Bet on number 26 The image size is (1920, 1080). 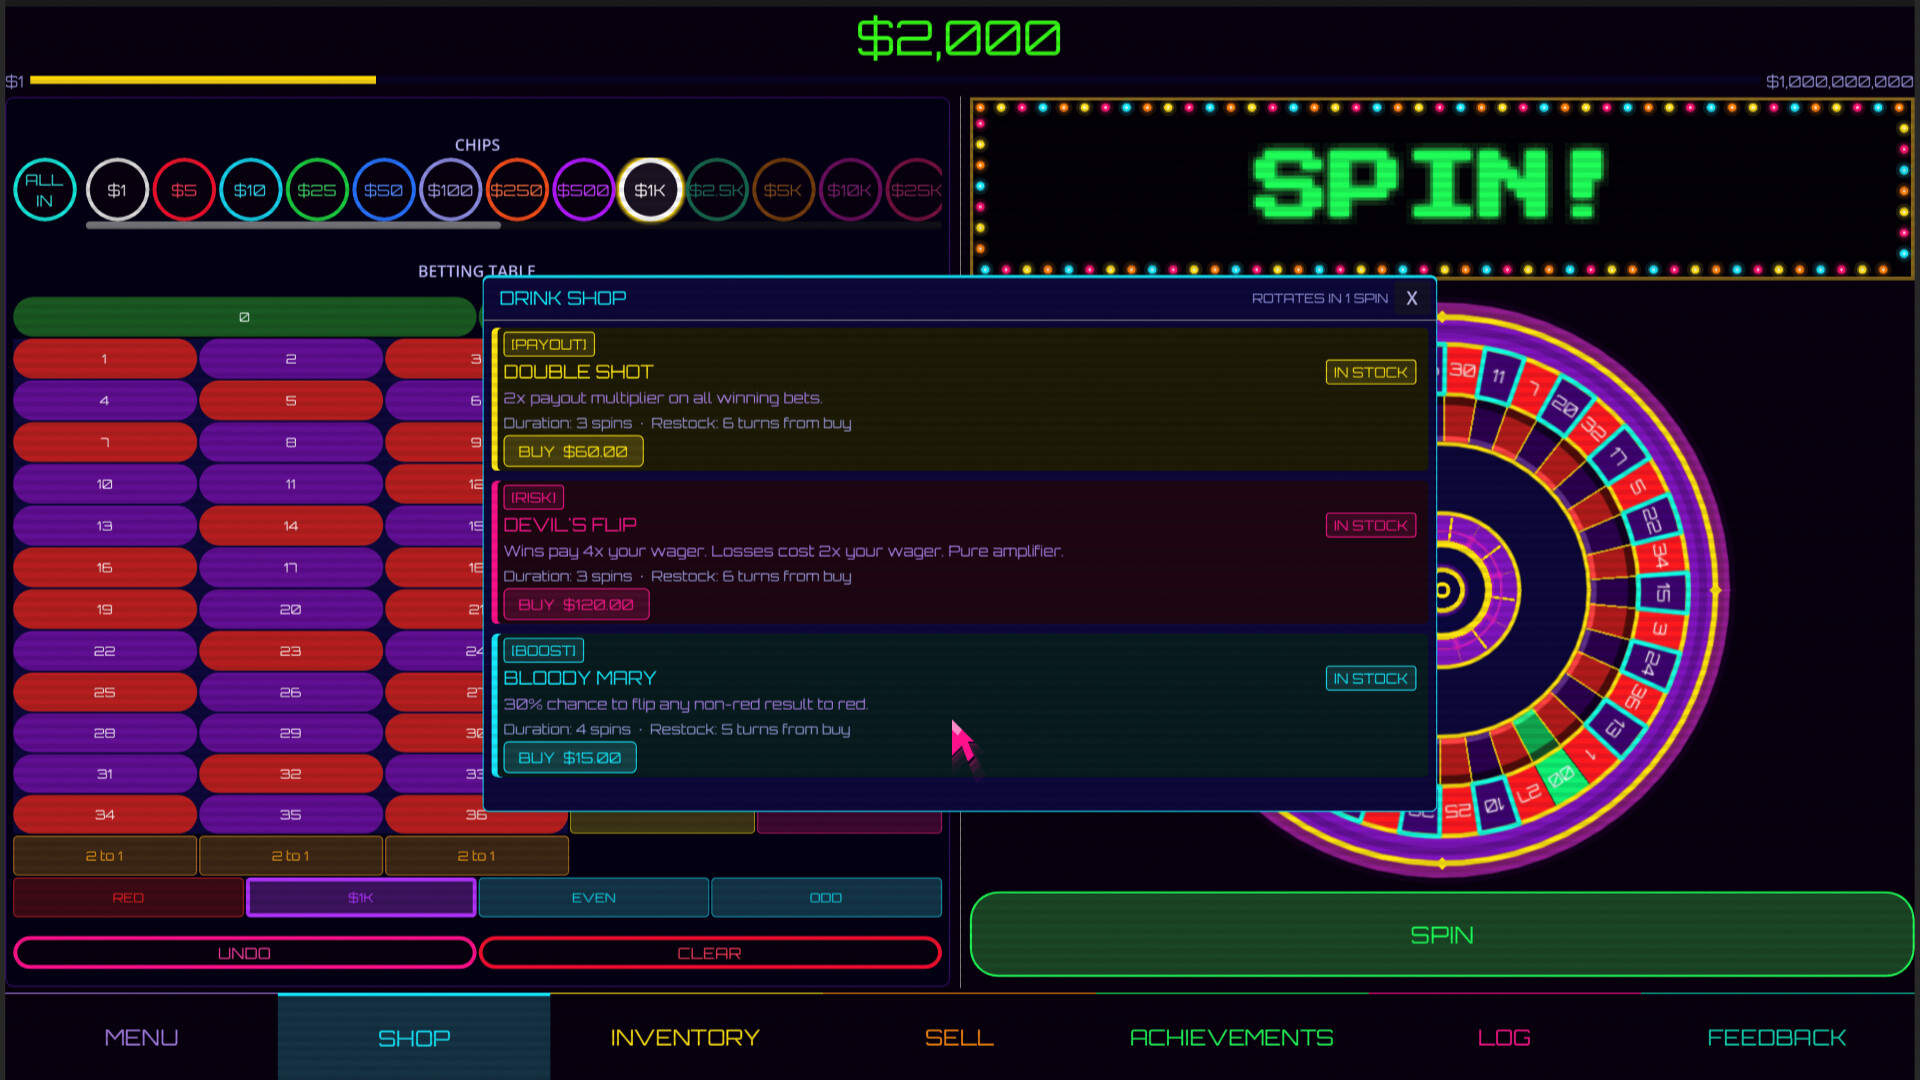[x=291, y=692]
